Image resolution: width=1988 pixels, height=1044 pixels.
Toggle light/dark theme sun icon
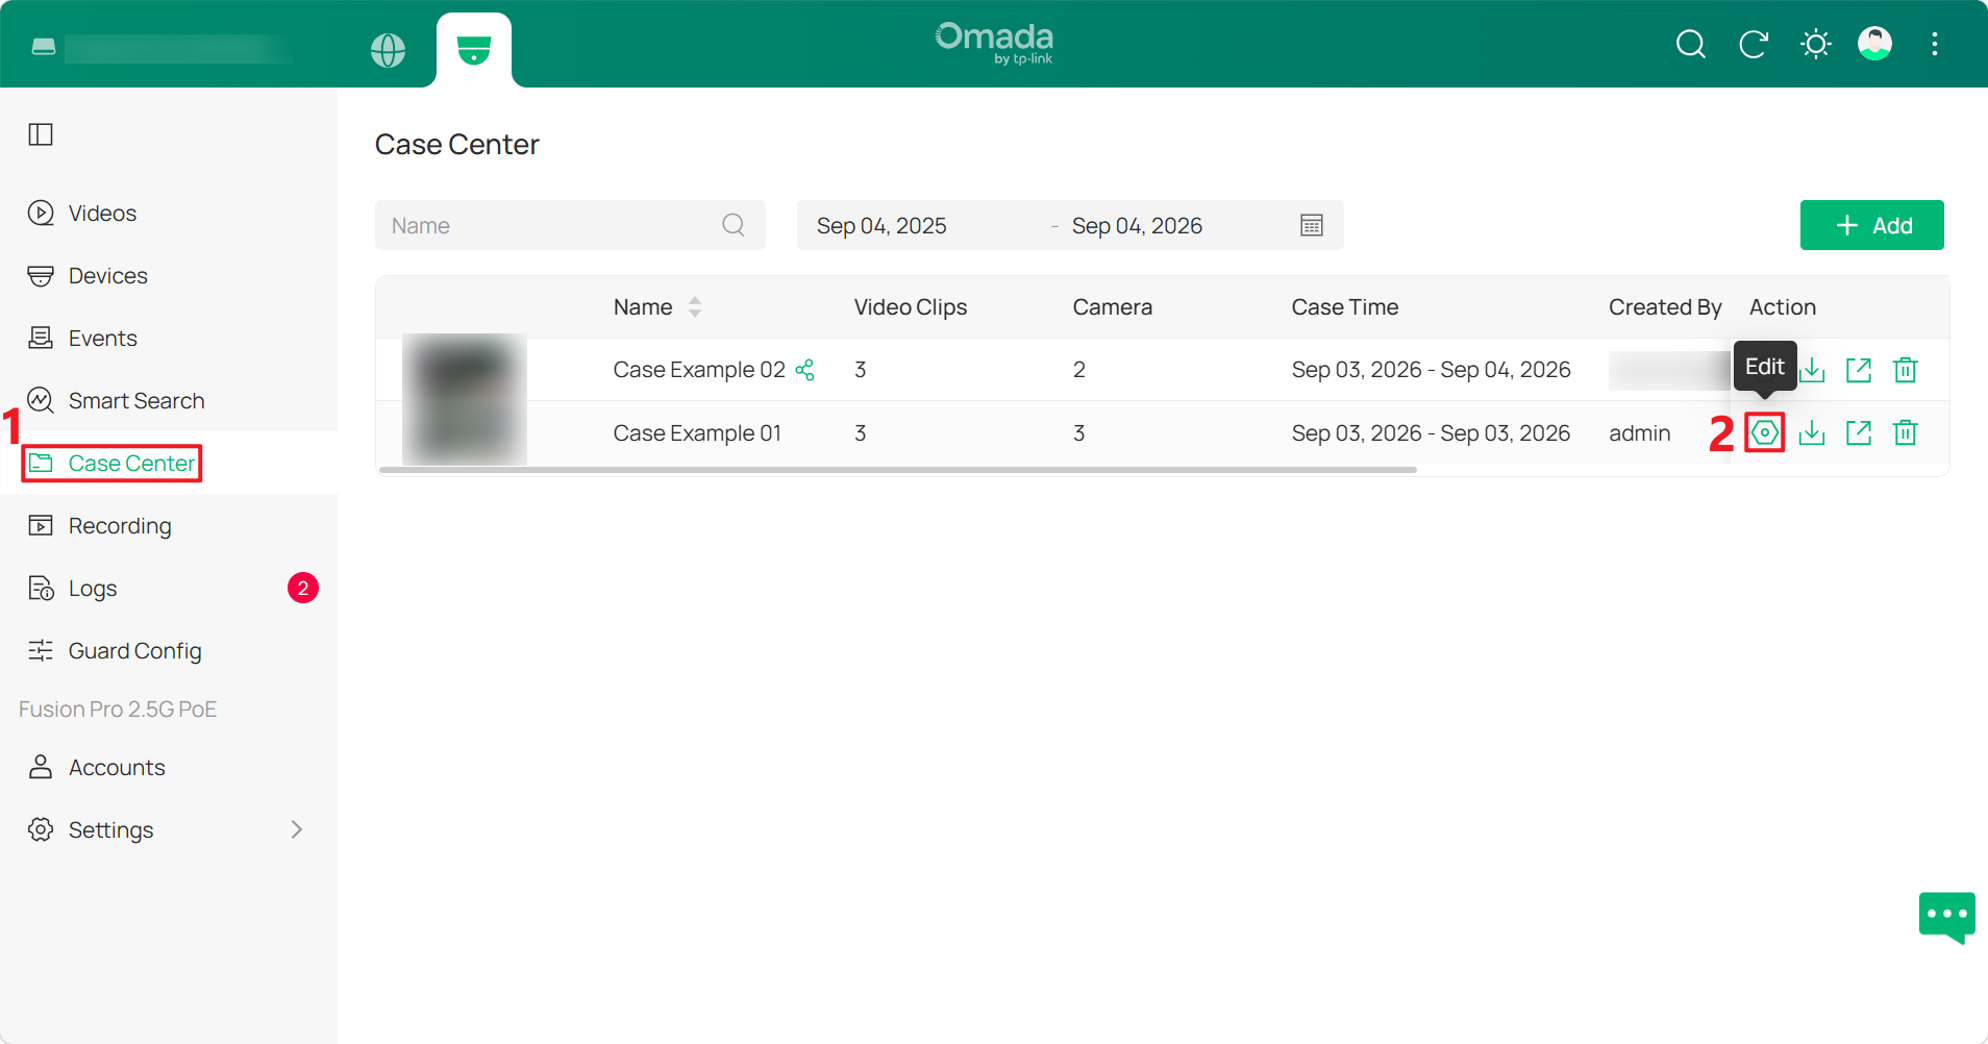(1815, 44)
